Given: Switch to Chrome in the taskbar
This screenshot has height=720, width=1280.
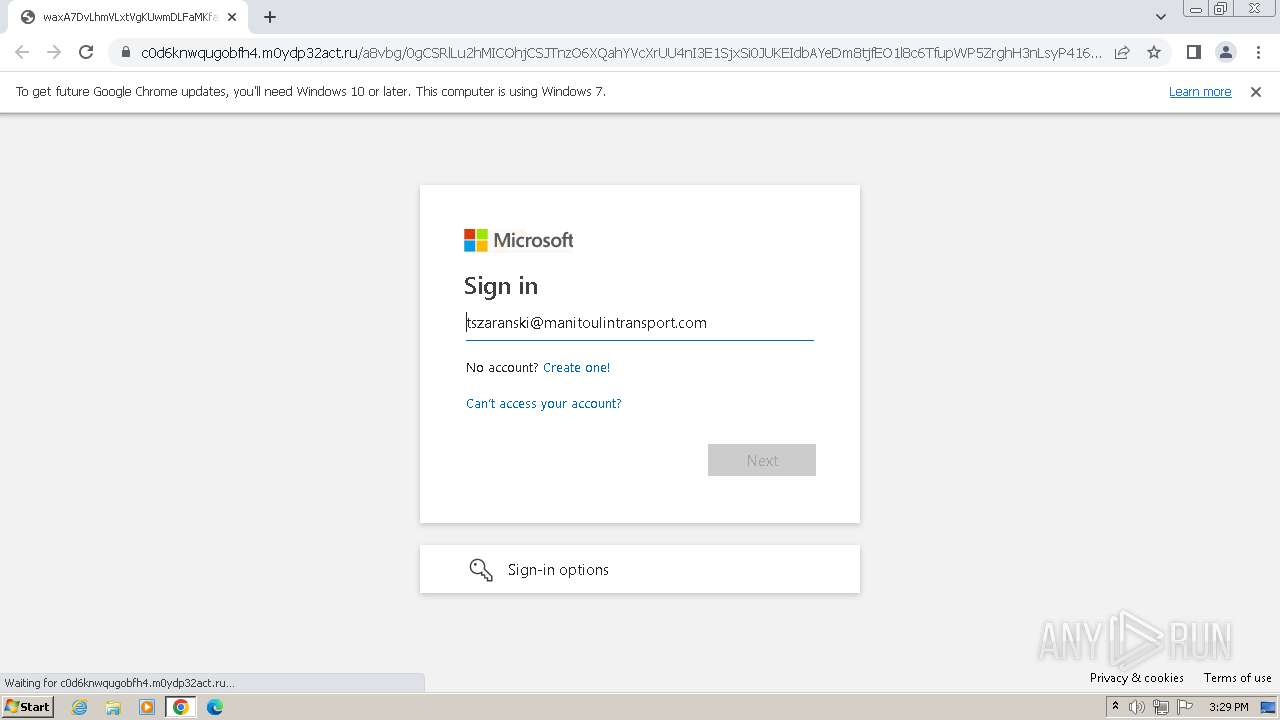Looking at the screenshot, I should click(181, 707).
